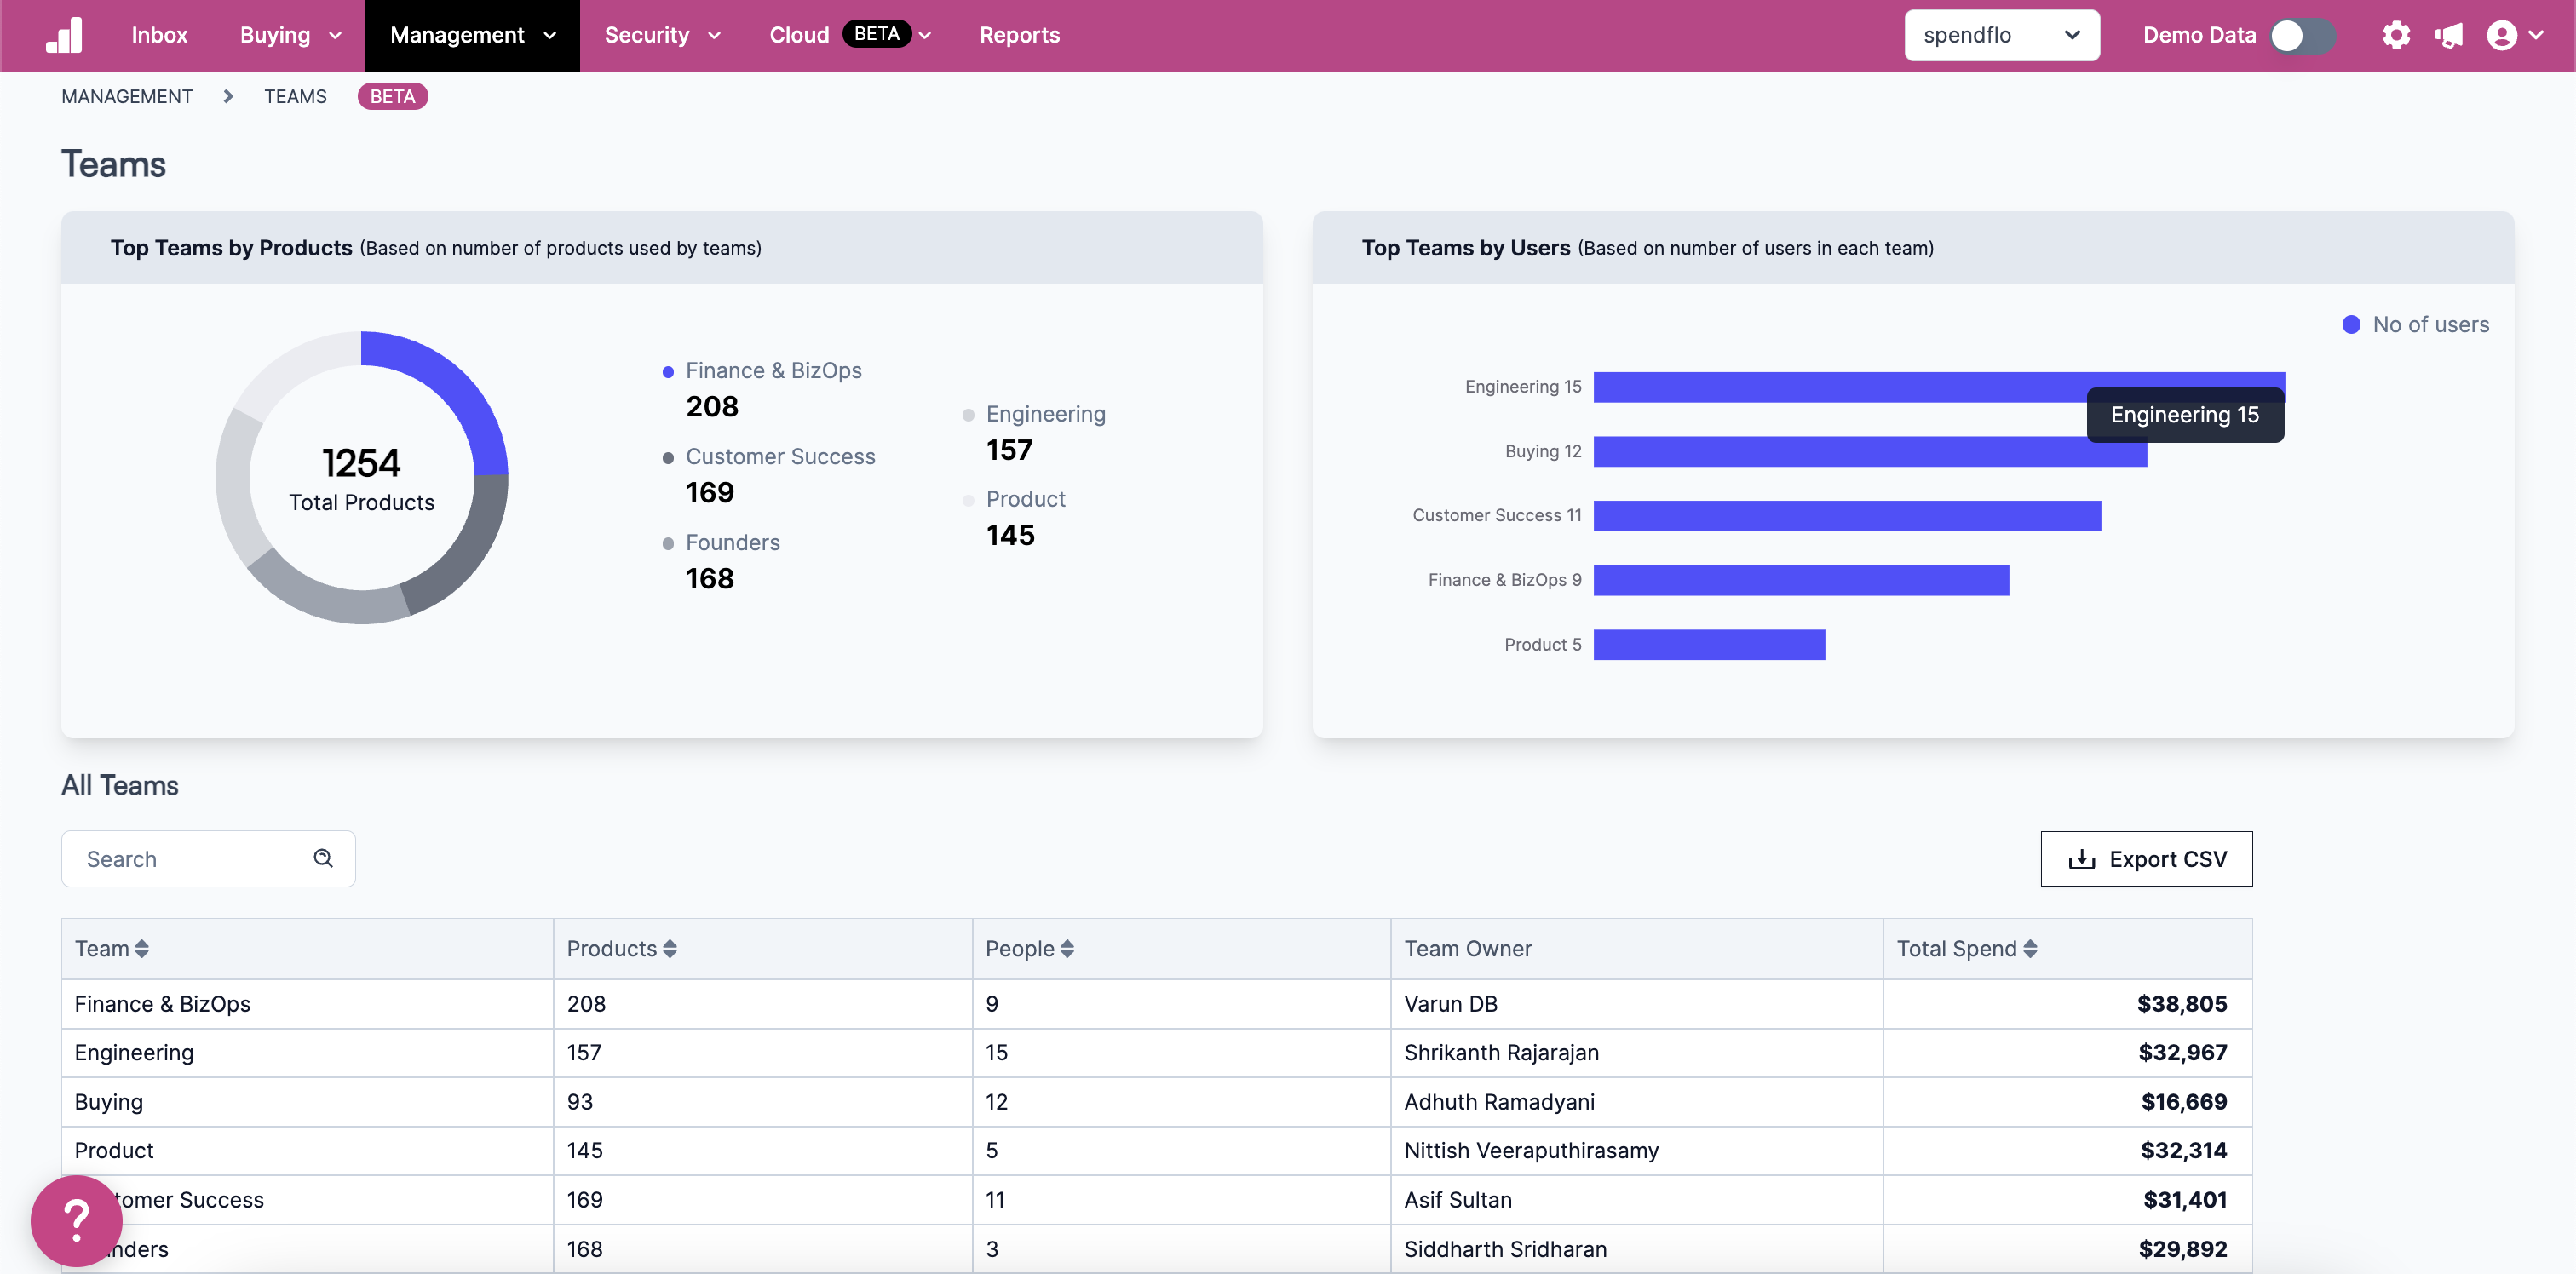Sort table by Total Spend arrows
The width and height of the screenshot is (2576, 1274).
[x=2030, y=948]
